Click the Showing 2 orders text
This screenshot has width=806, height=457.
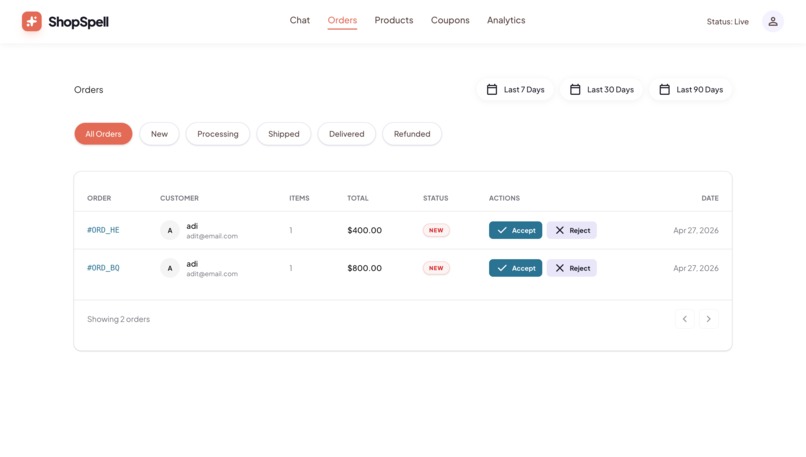click(119, 319)
